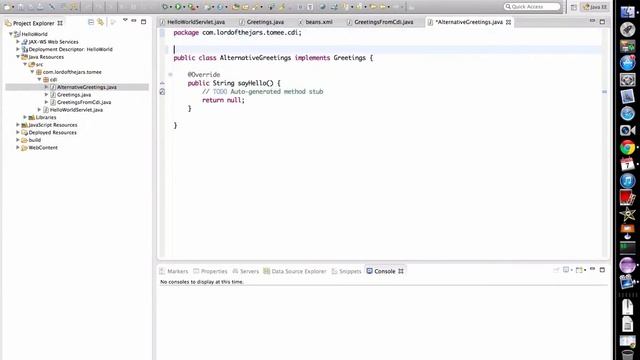Expand Deployment Descriptor: HelloWorld node
Viewport: 640px width, 360px height.
18,49
